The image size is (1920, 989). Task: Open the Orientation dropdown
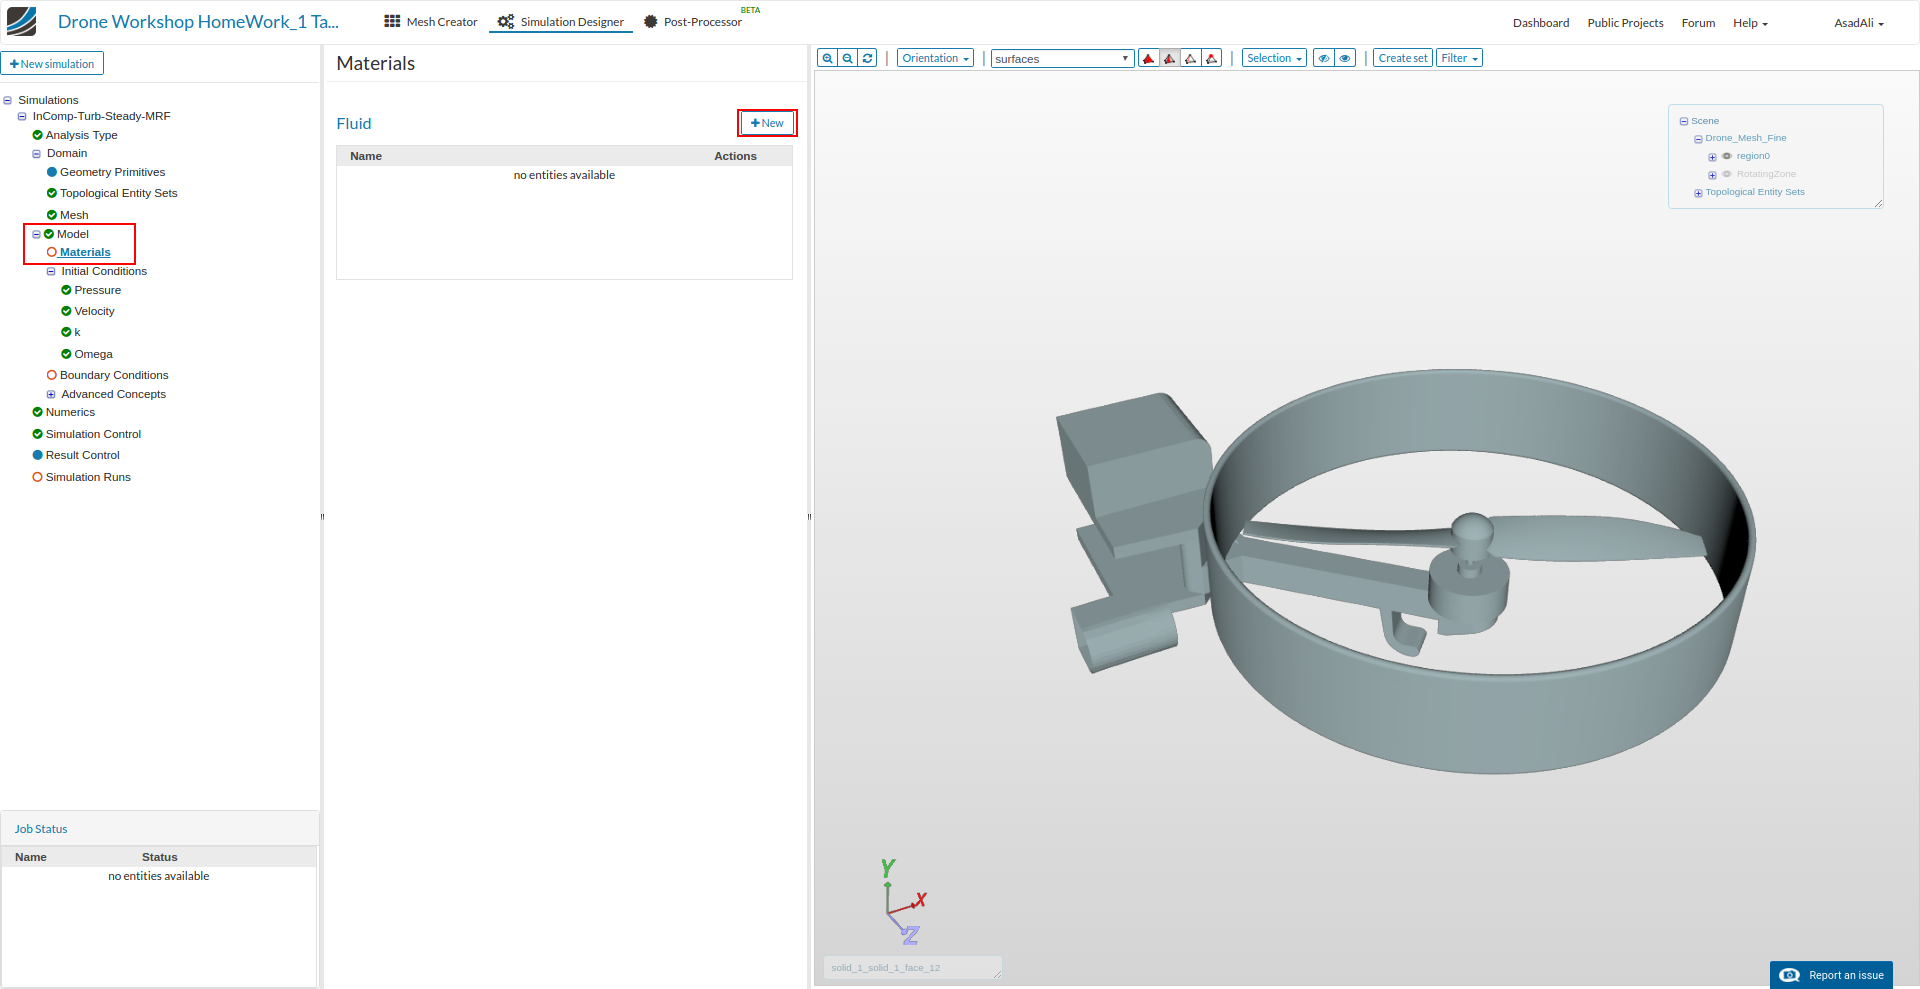935,58
